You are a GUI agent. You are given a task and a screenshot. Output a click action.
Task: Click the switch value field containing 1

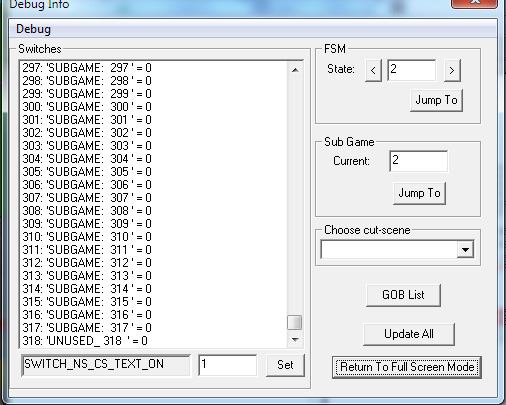click(x=227, y=365)
